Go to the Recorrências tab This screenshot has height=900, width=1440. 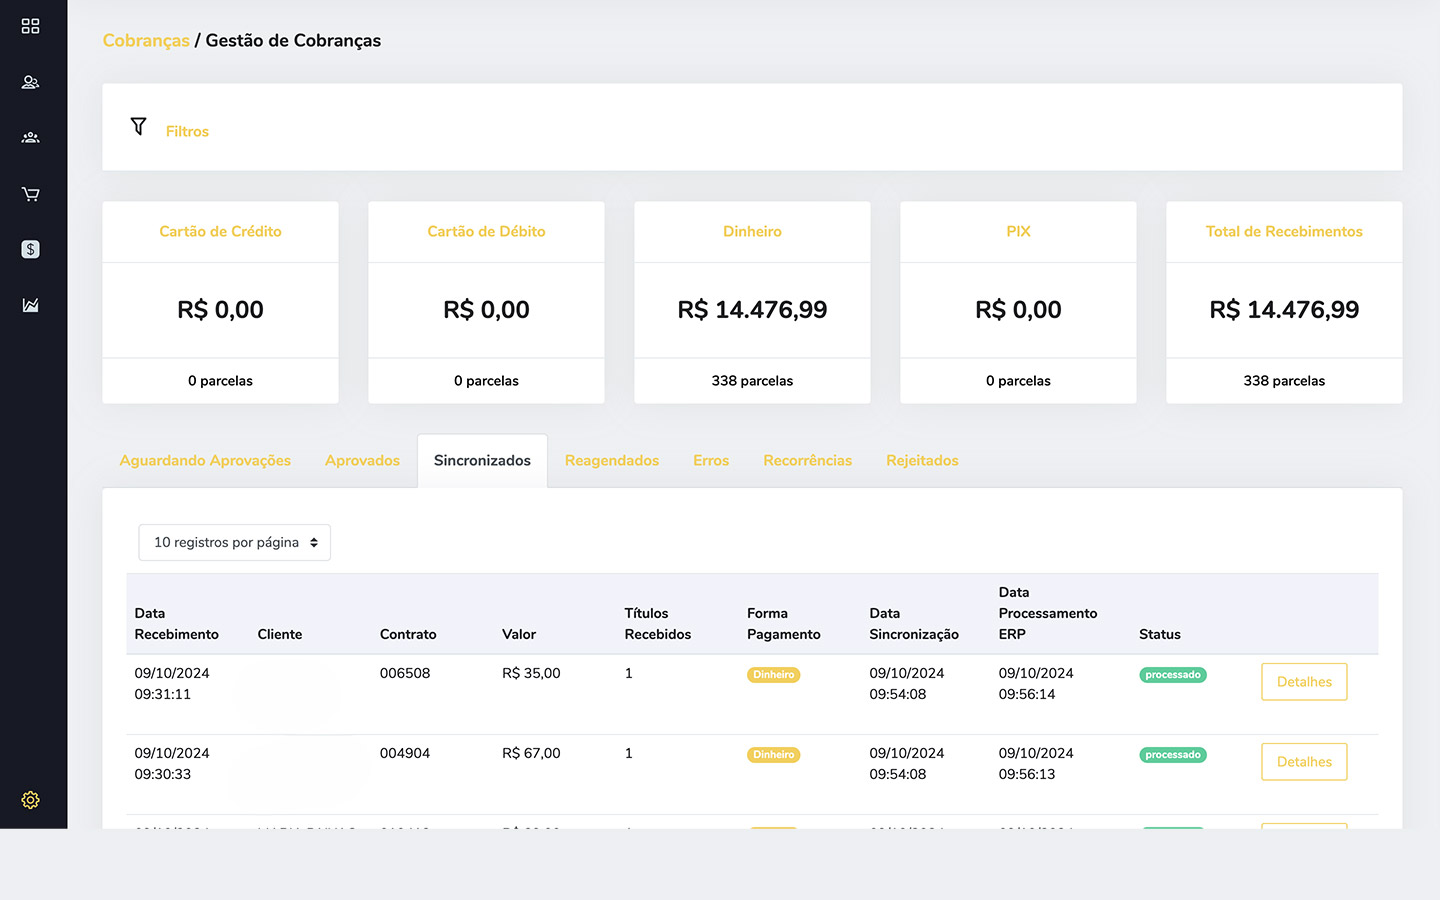807,460
